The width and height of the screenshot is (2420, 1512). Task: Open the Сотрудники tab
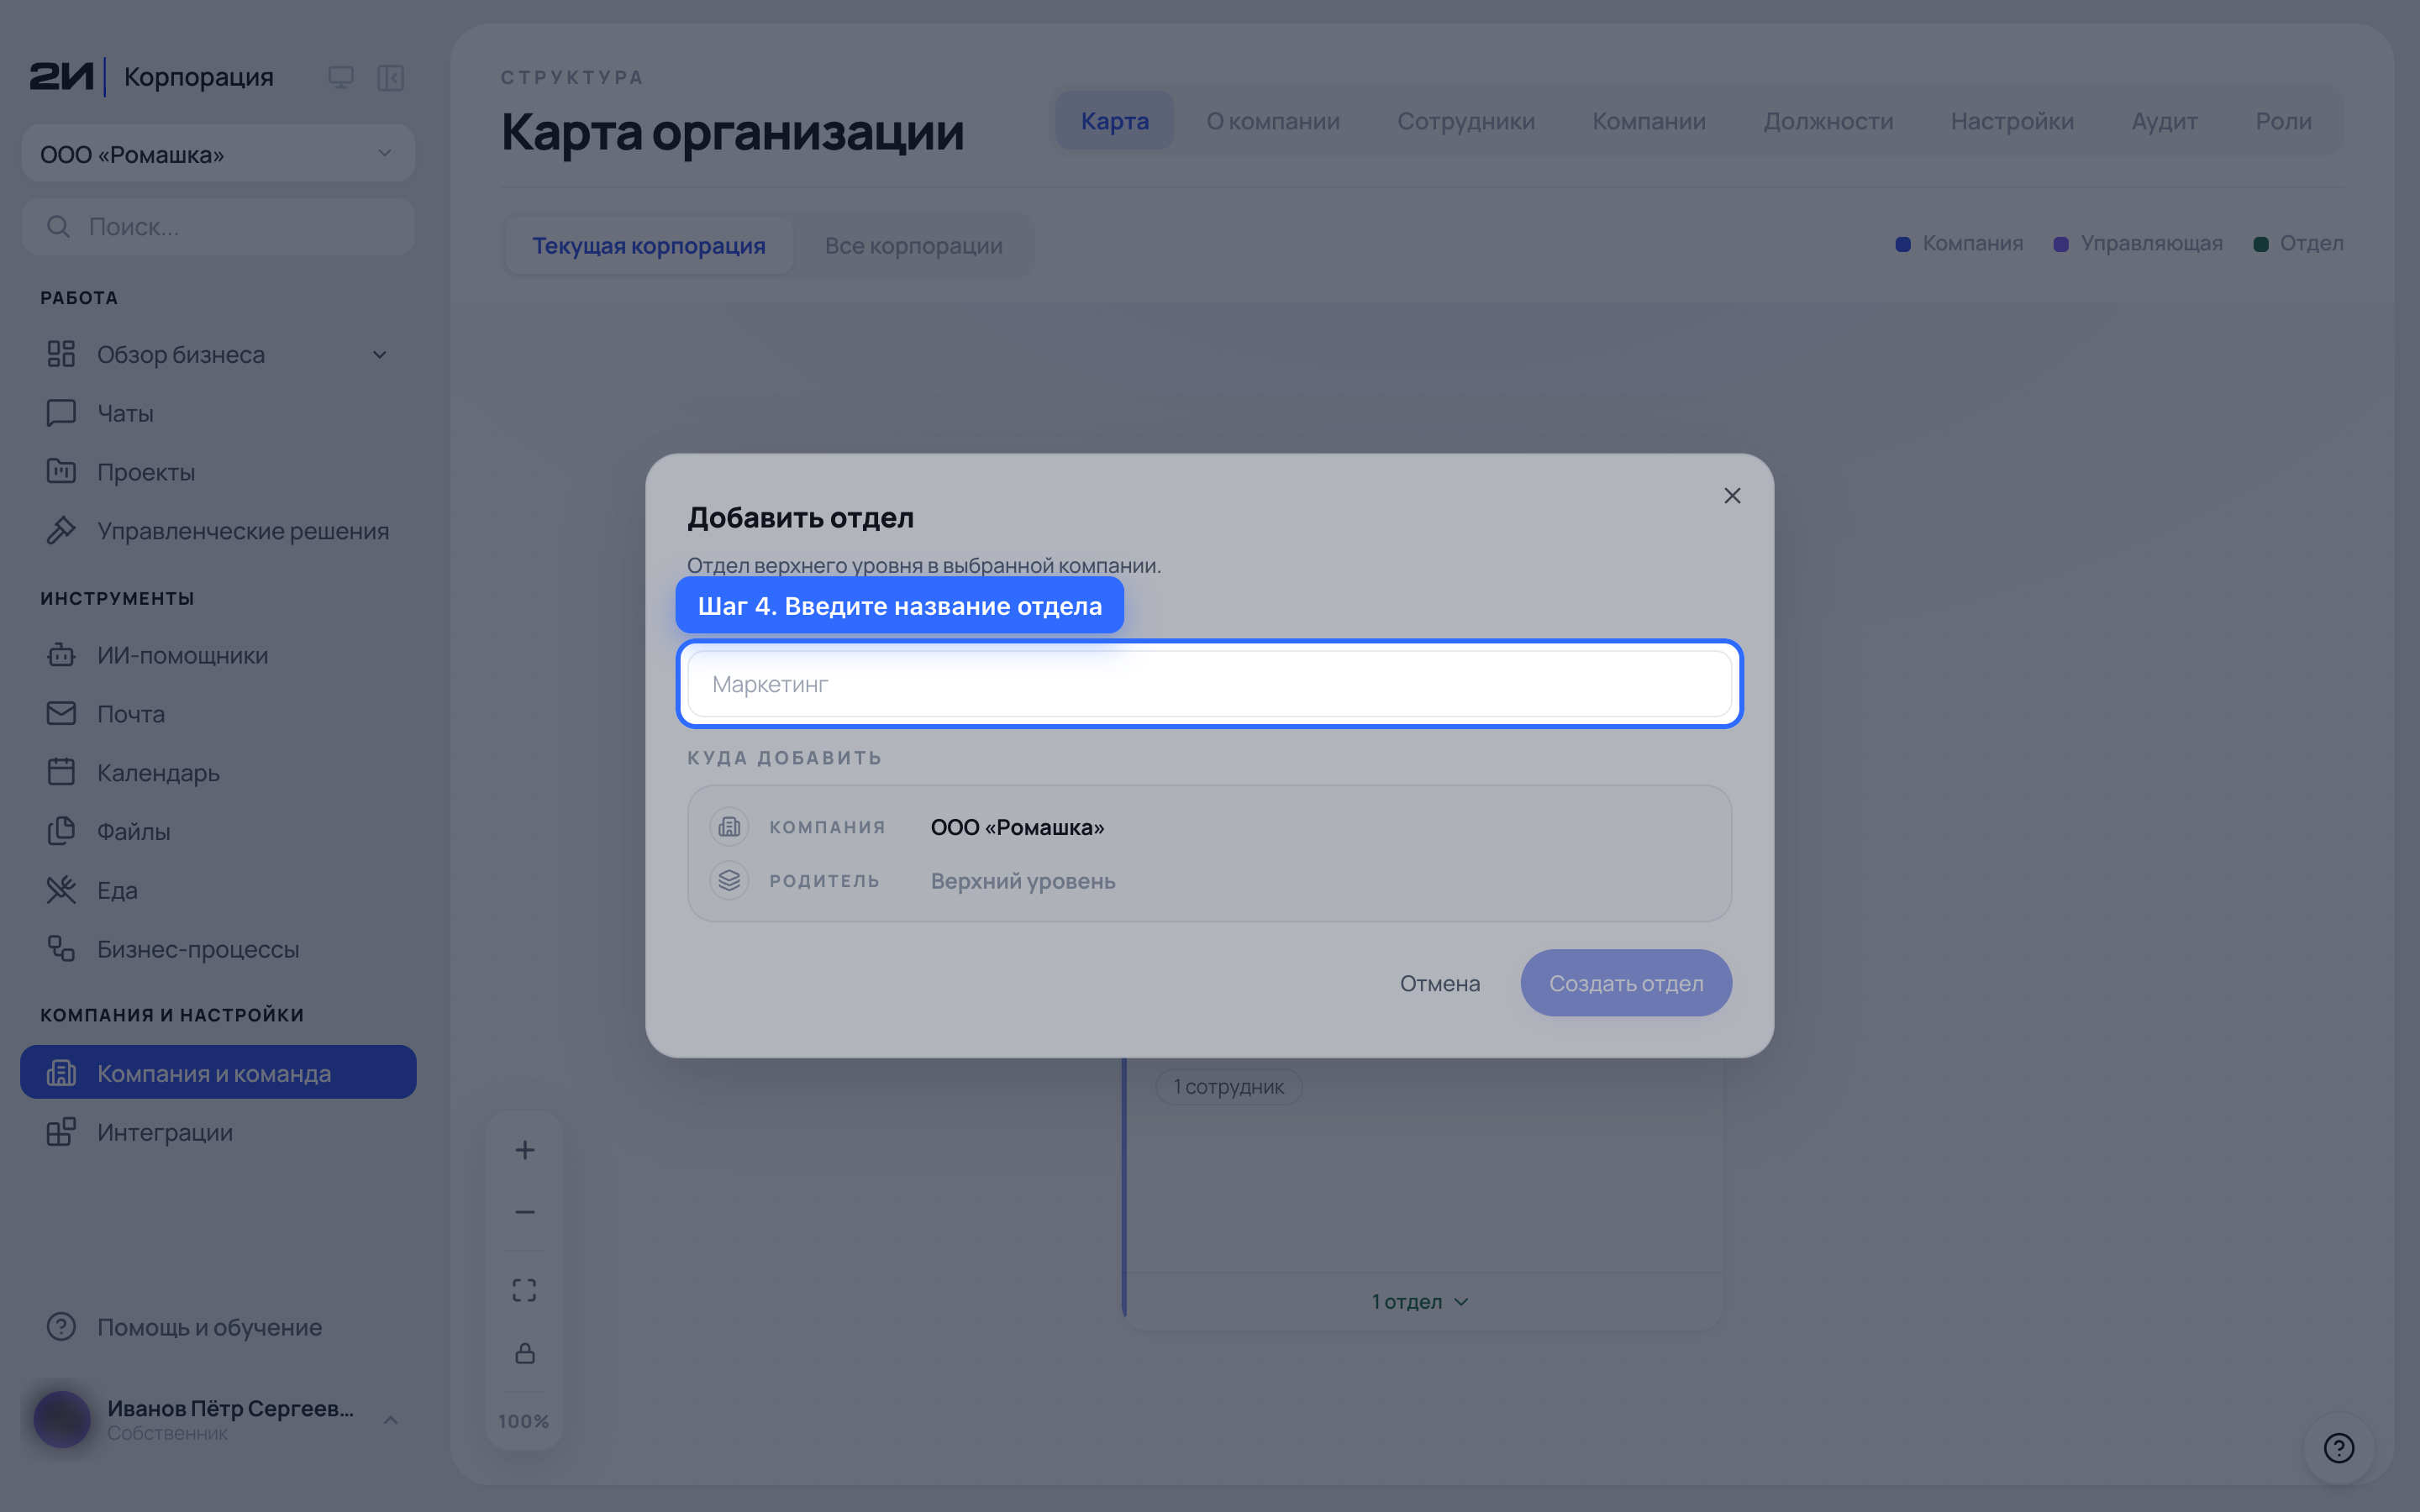[1466, 121]
